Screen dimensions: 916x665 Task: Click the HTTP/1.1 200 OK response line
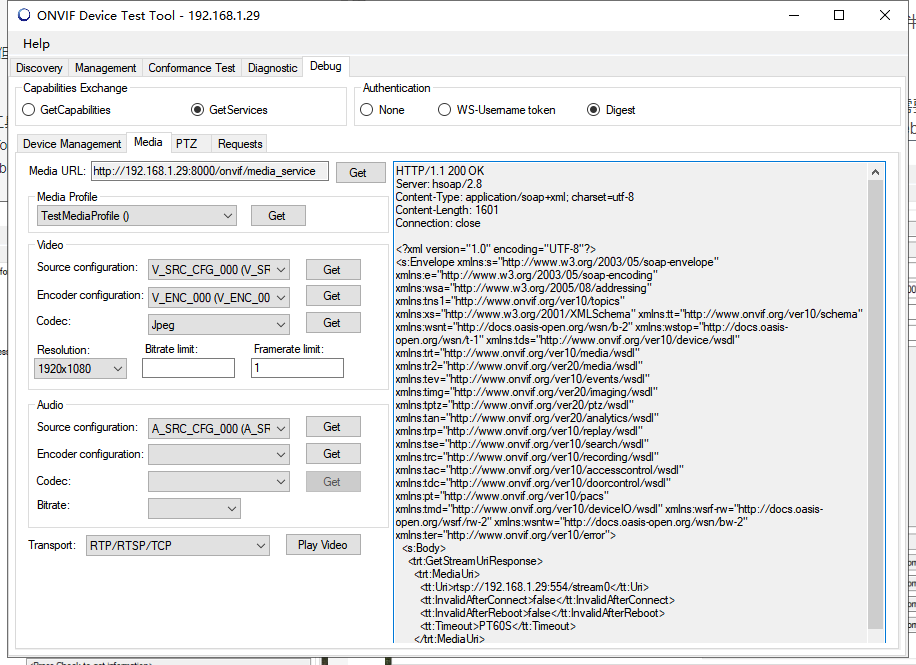(440, 171)
